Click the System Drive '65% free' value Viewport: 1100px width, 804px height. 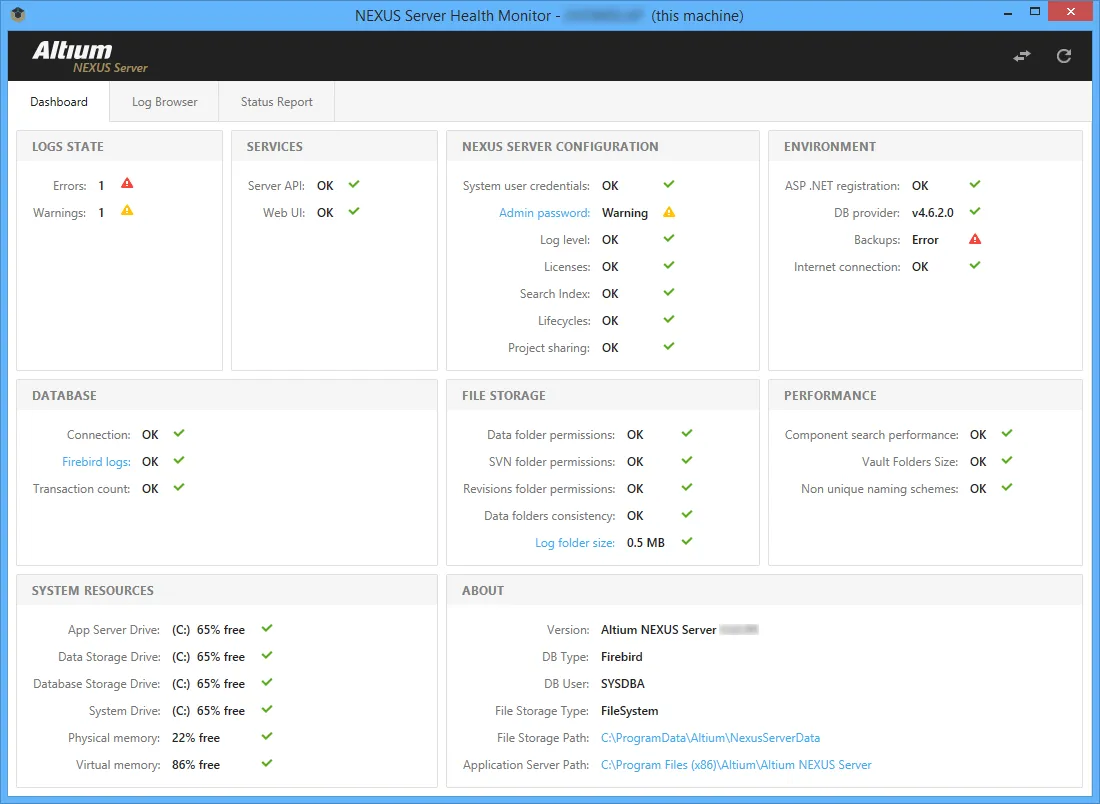coord(220,711)
